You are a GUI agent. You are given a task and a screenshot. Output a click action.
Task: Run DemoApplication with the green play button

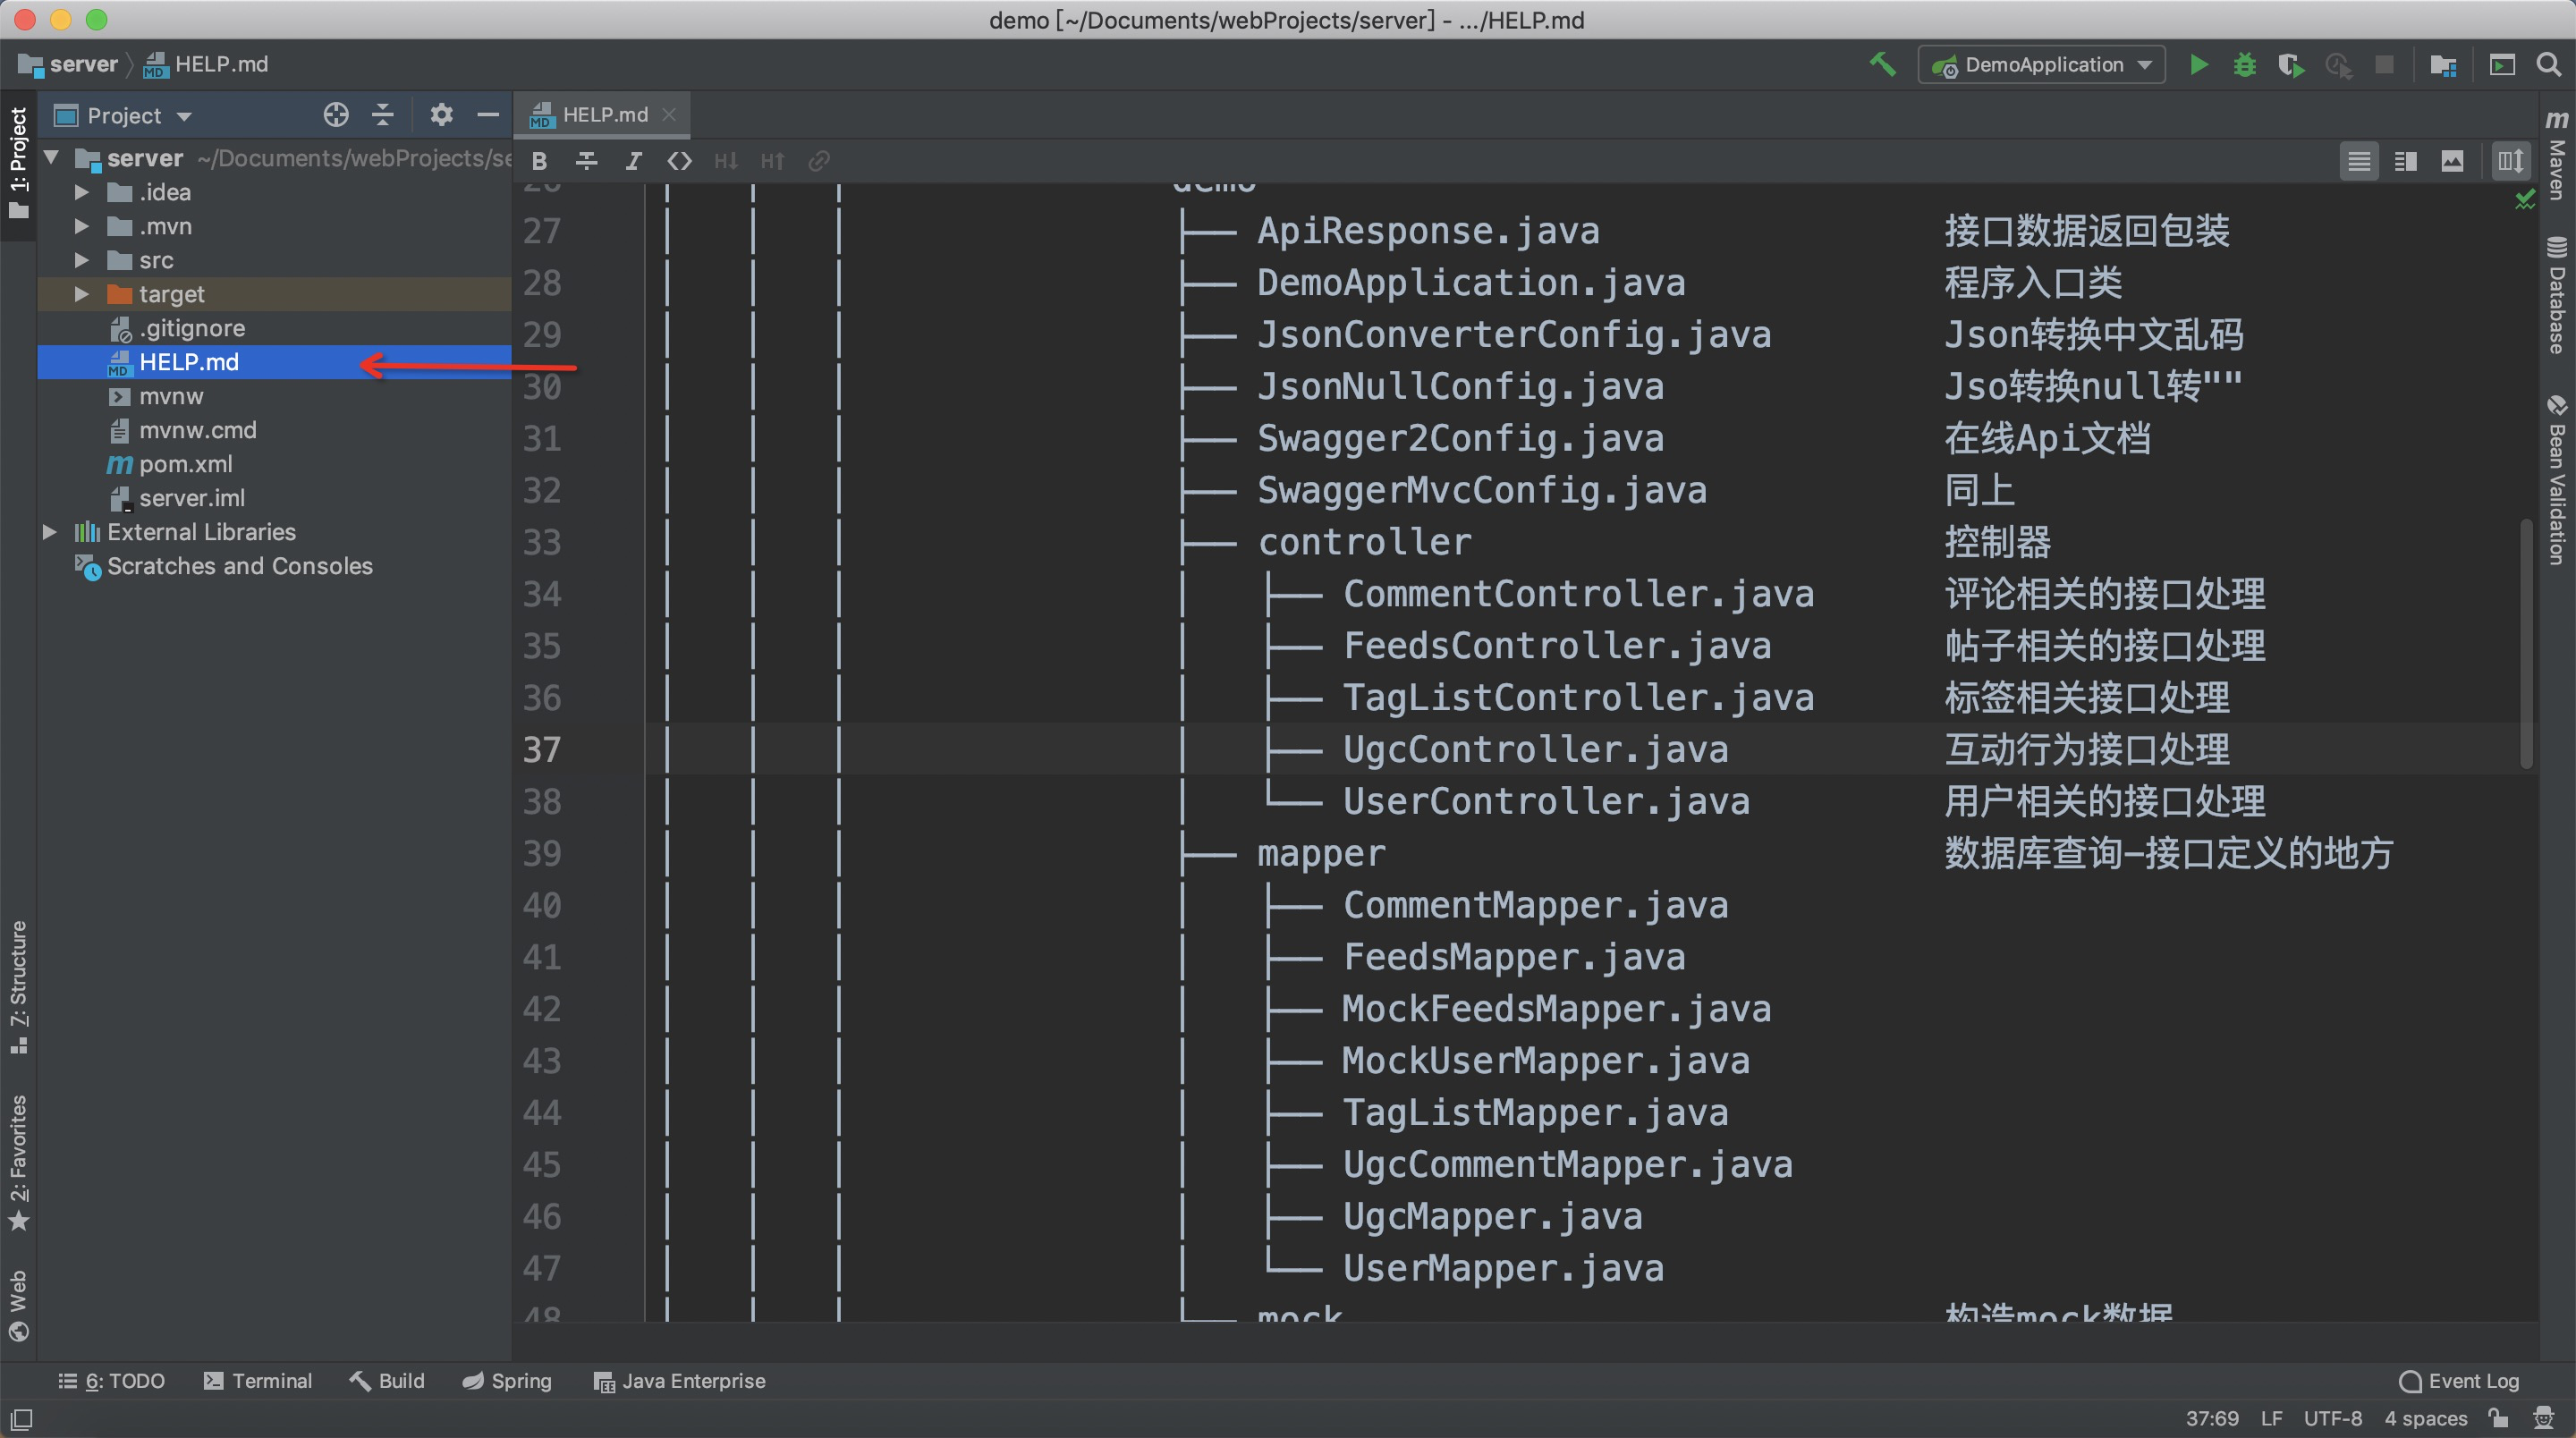click(x=2198, y=65)
